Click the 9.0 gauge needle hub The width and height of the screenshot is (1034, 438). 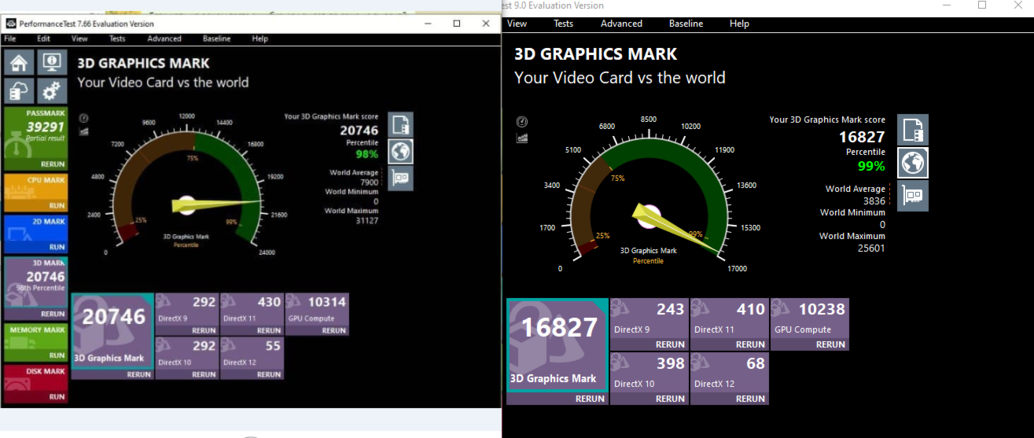coord(649,214)
